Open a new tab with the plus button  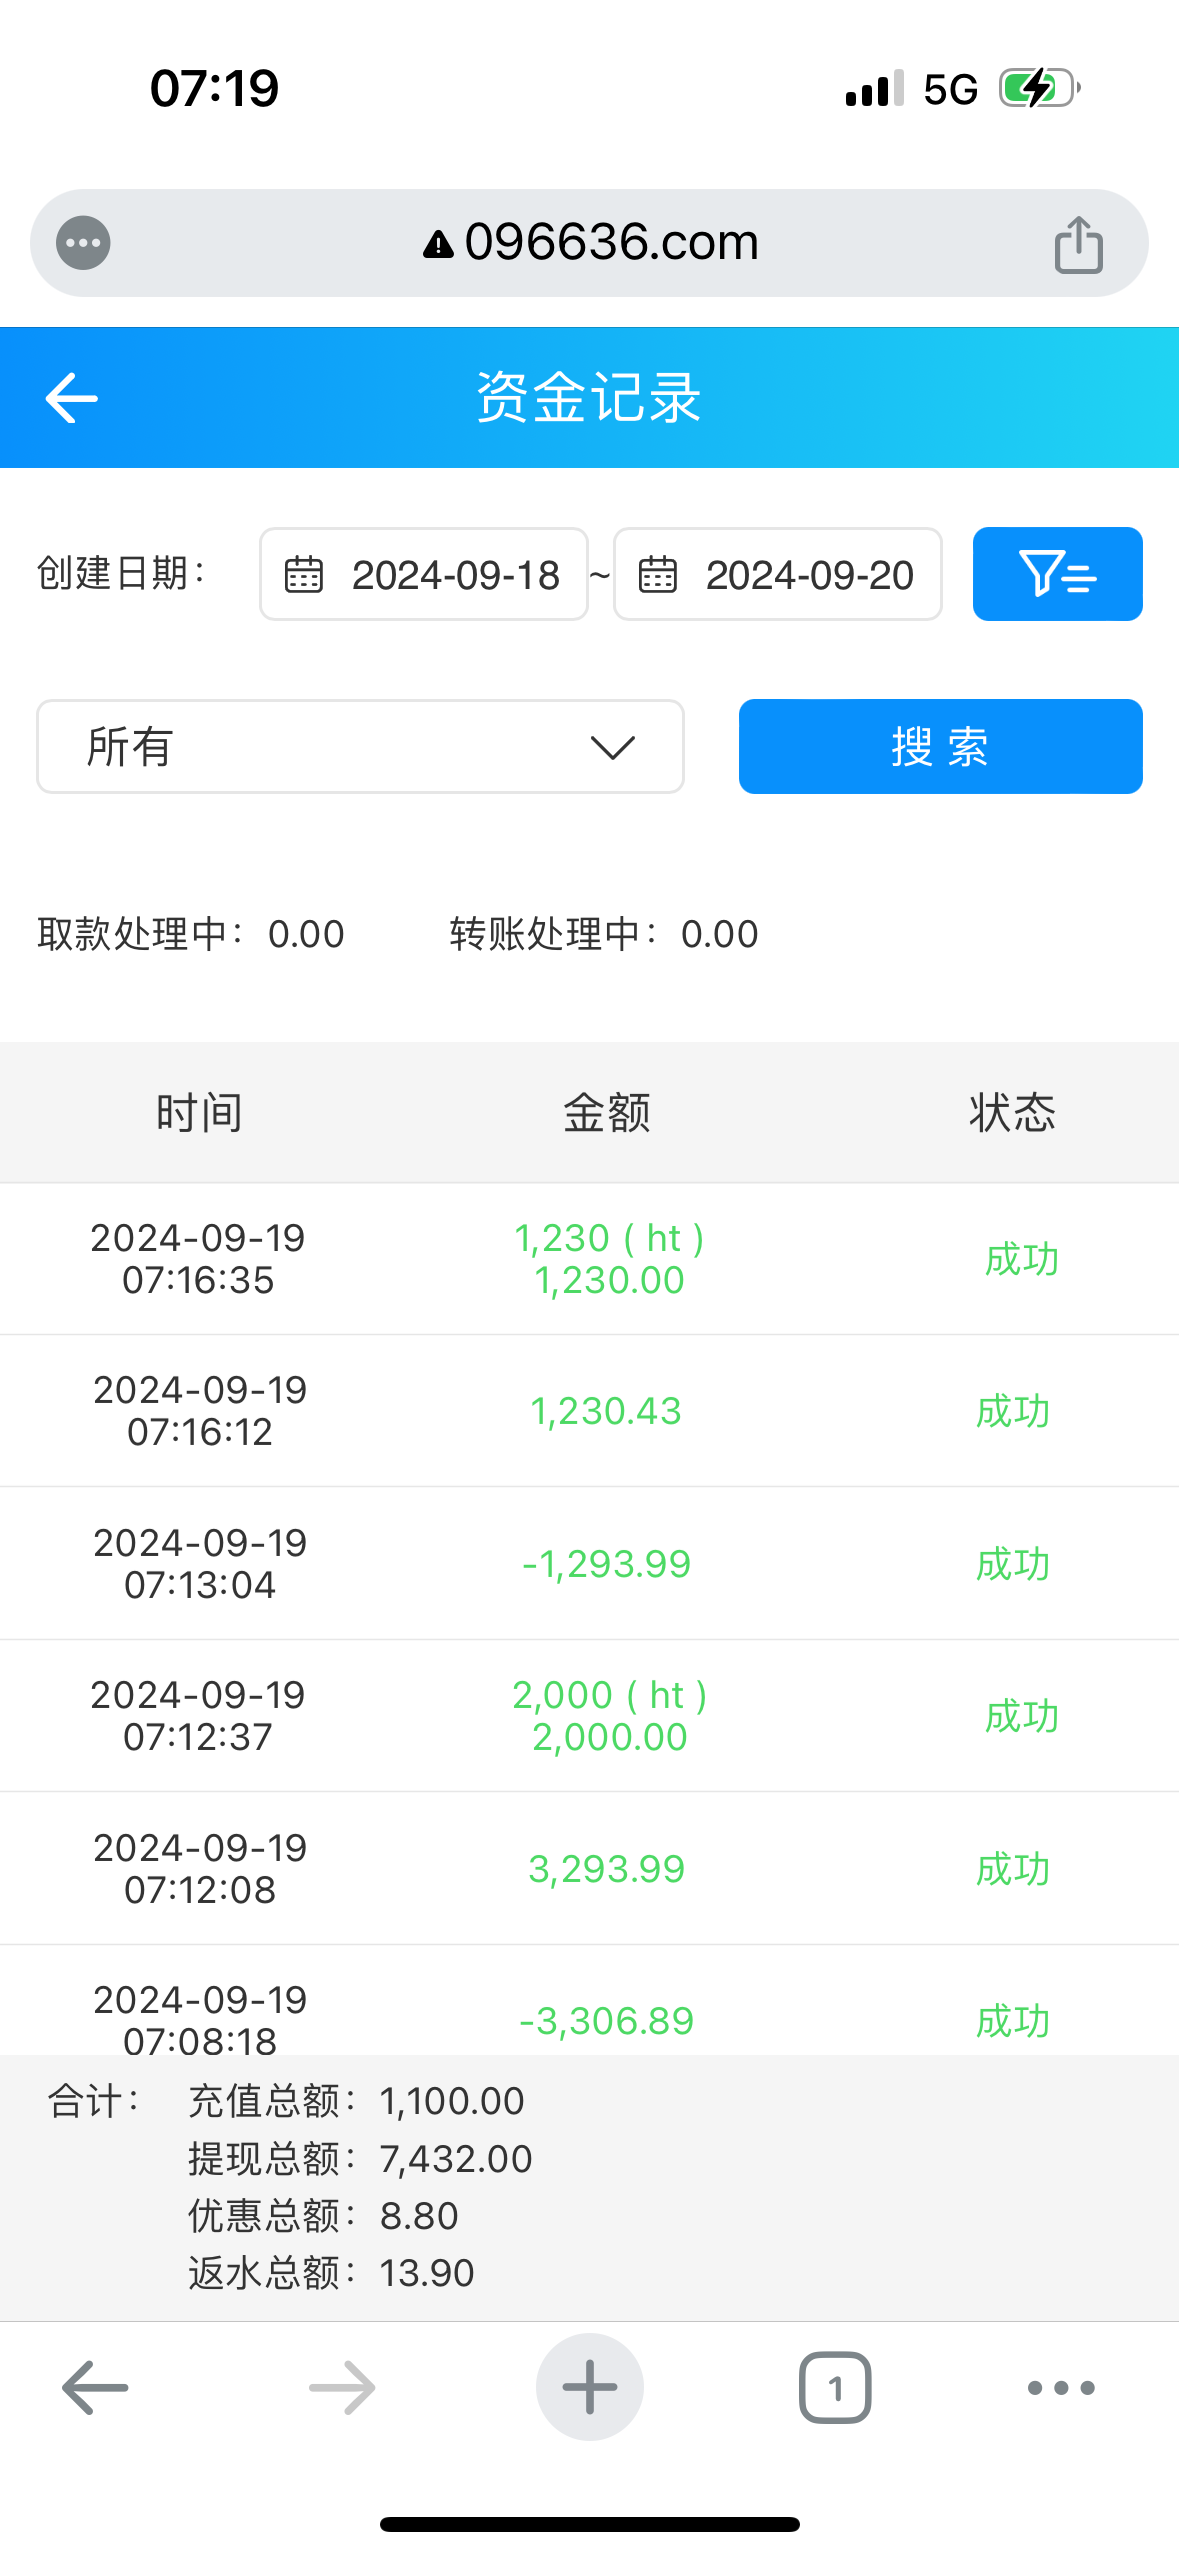coord(589,2387)
